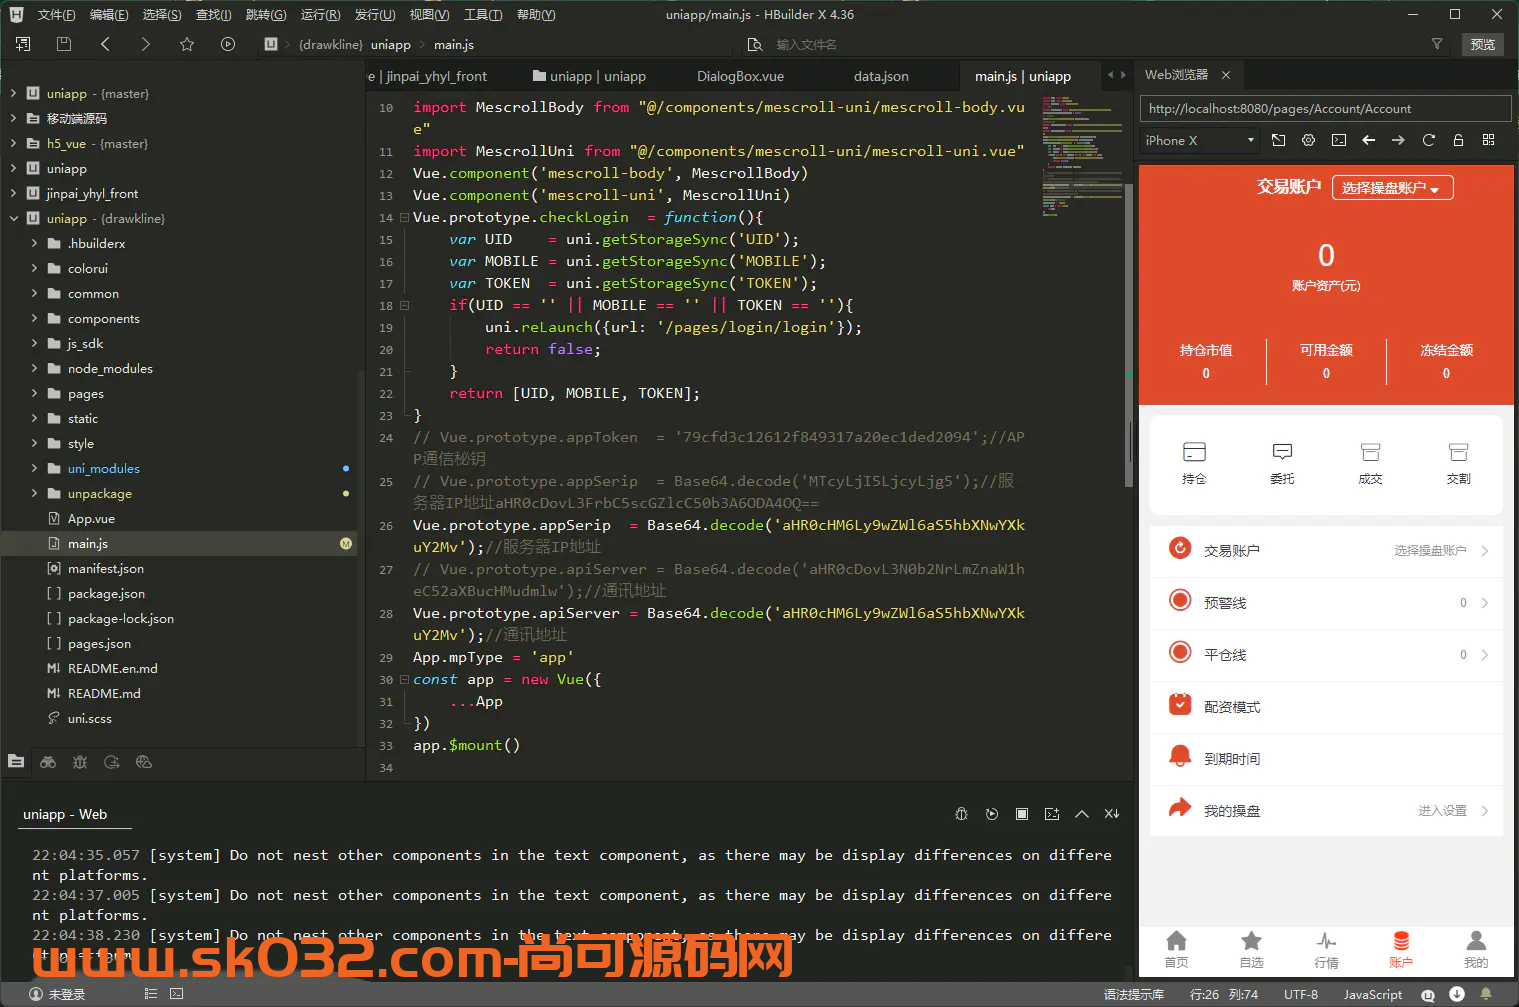Expand the node_modules folder

click(x=35, y=368)
